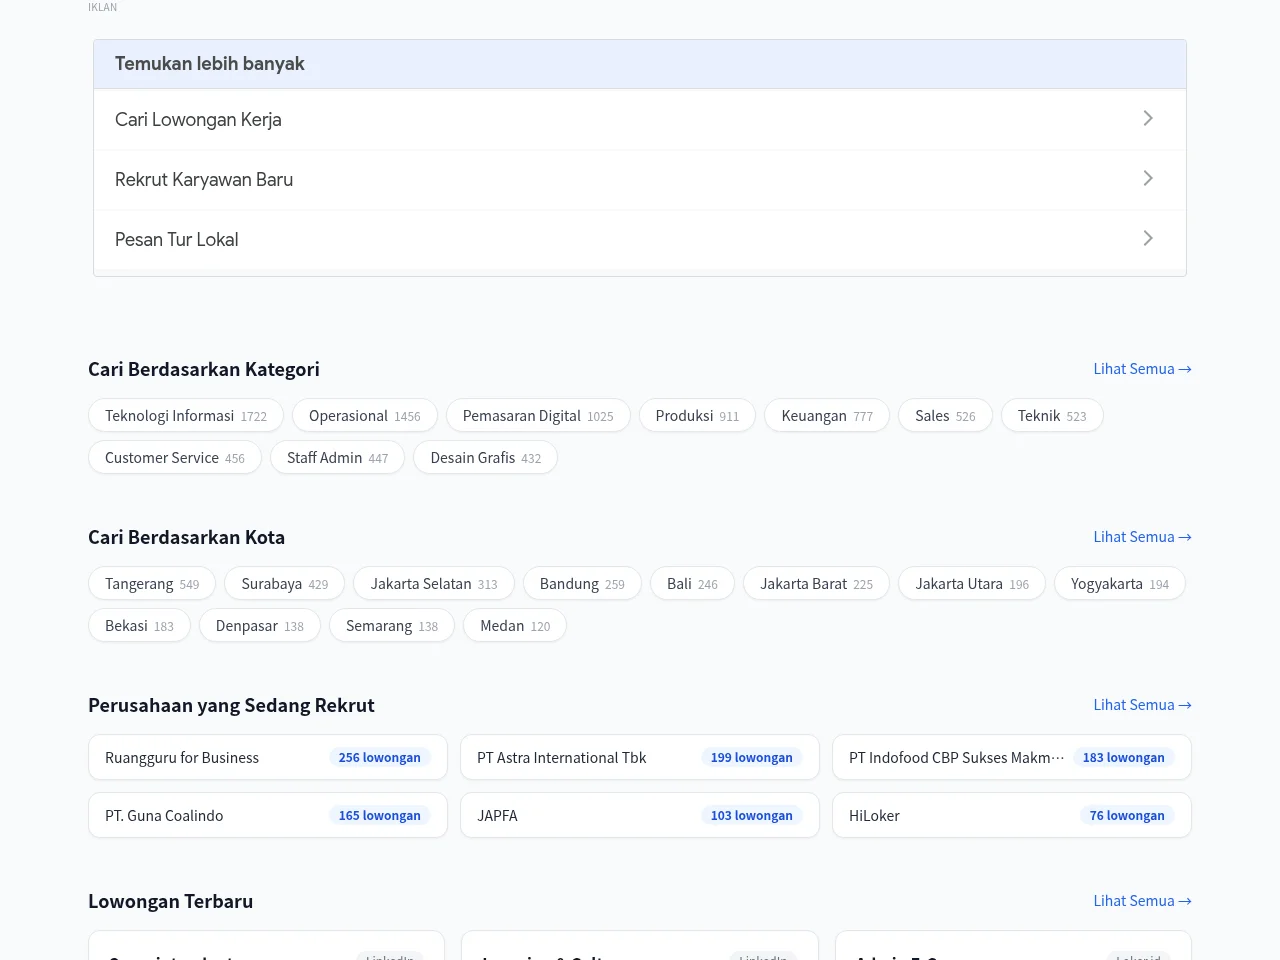Viewport: 1280px width, 960px height.
Task: Click the Cari Berdasarkan Kota heading
Action: [x=186, y=538]
